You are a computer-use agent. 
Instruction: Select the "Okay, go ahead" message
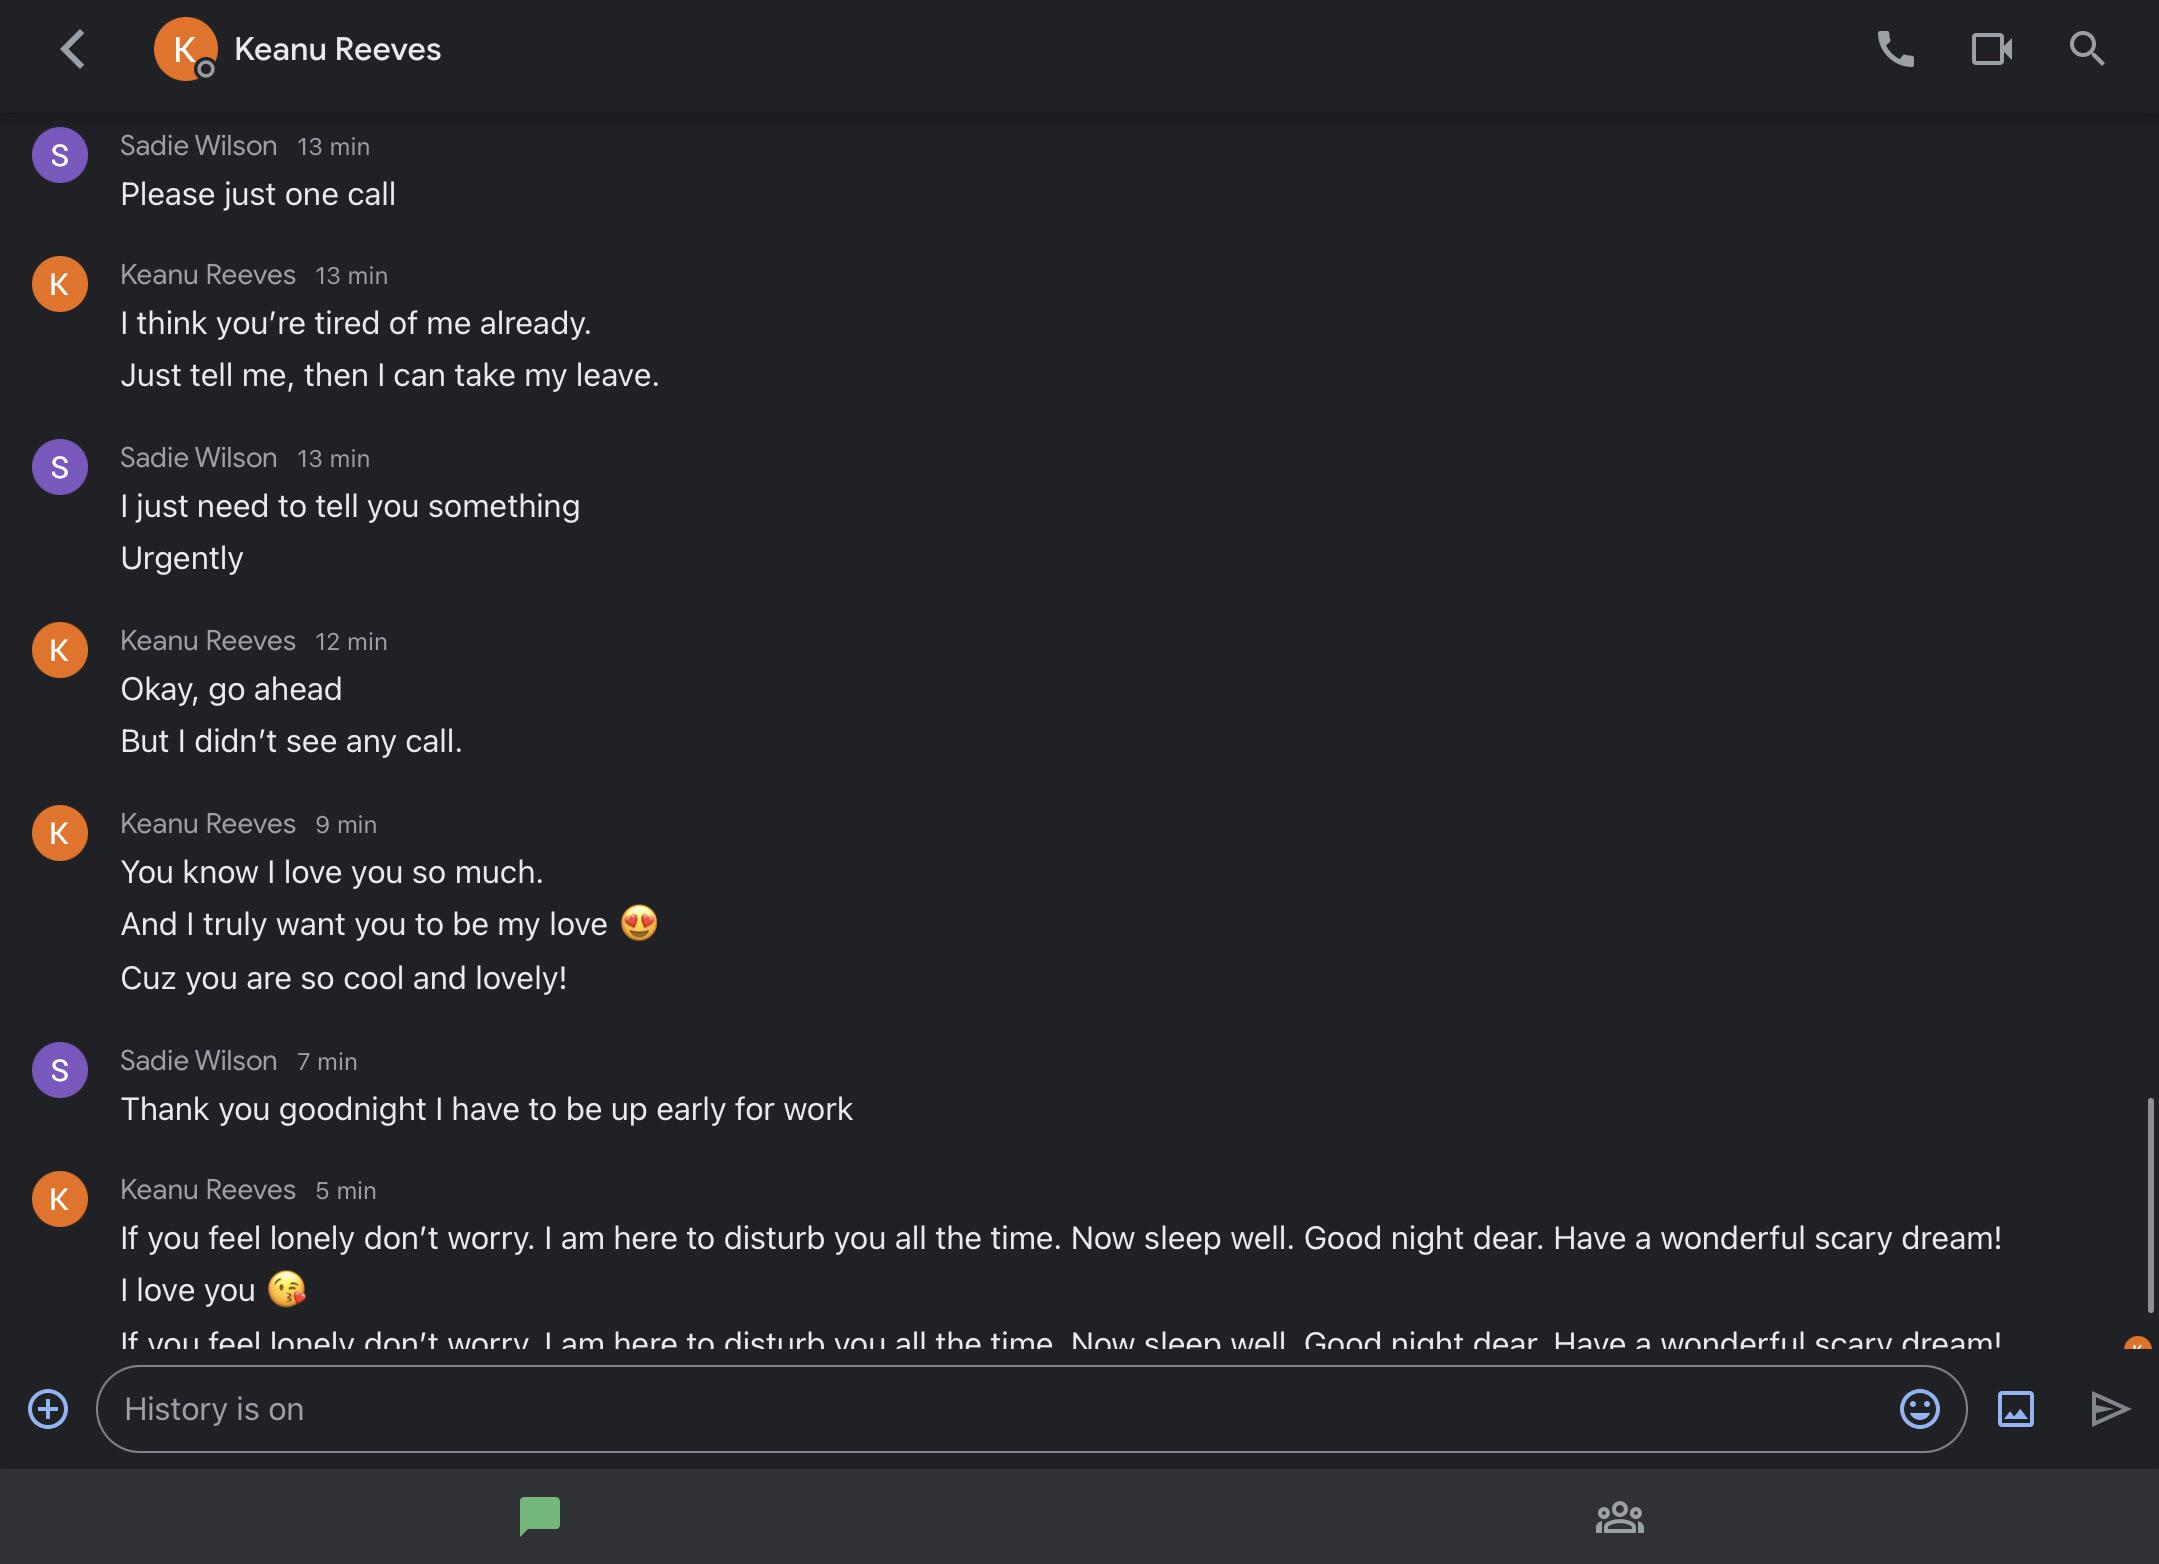[231, 689]
